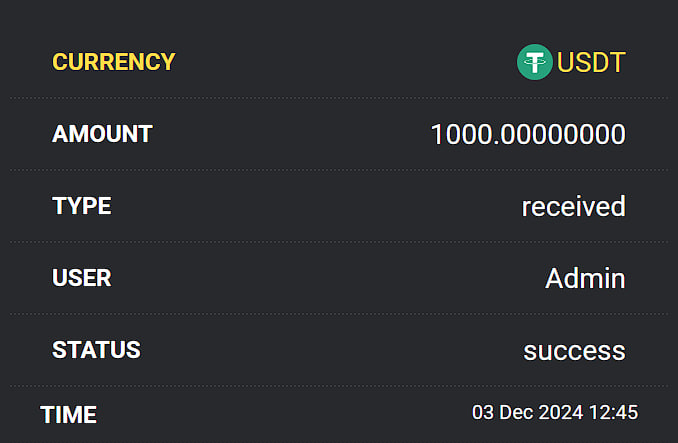Click the empty space in the STATUS row
The width and height of the screenshot is (678, 443).
pos(332,350)
